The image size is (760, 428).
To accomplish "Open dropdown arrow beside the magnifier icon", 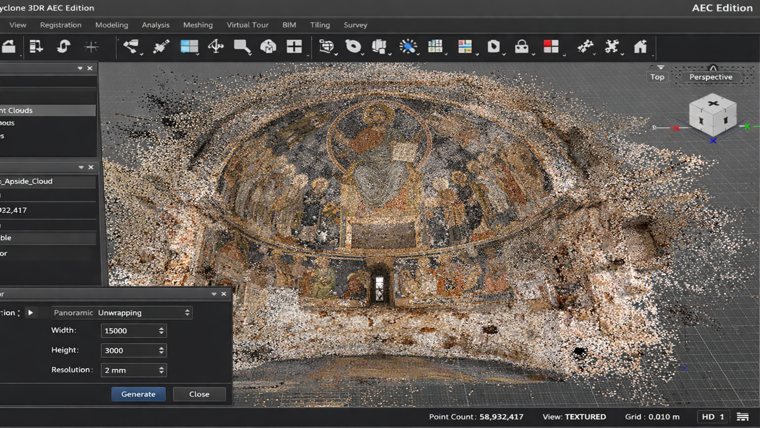I will pyautogui.click(x=252, y=54).
